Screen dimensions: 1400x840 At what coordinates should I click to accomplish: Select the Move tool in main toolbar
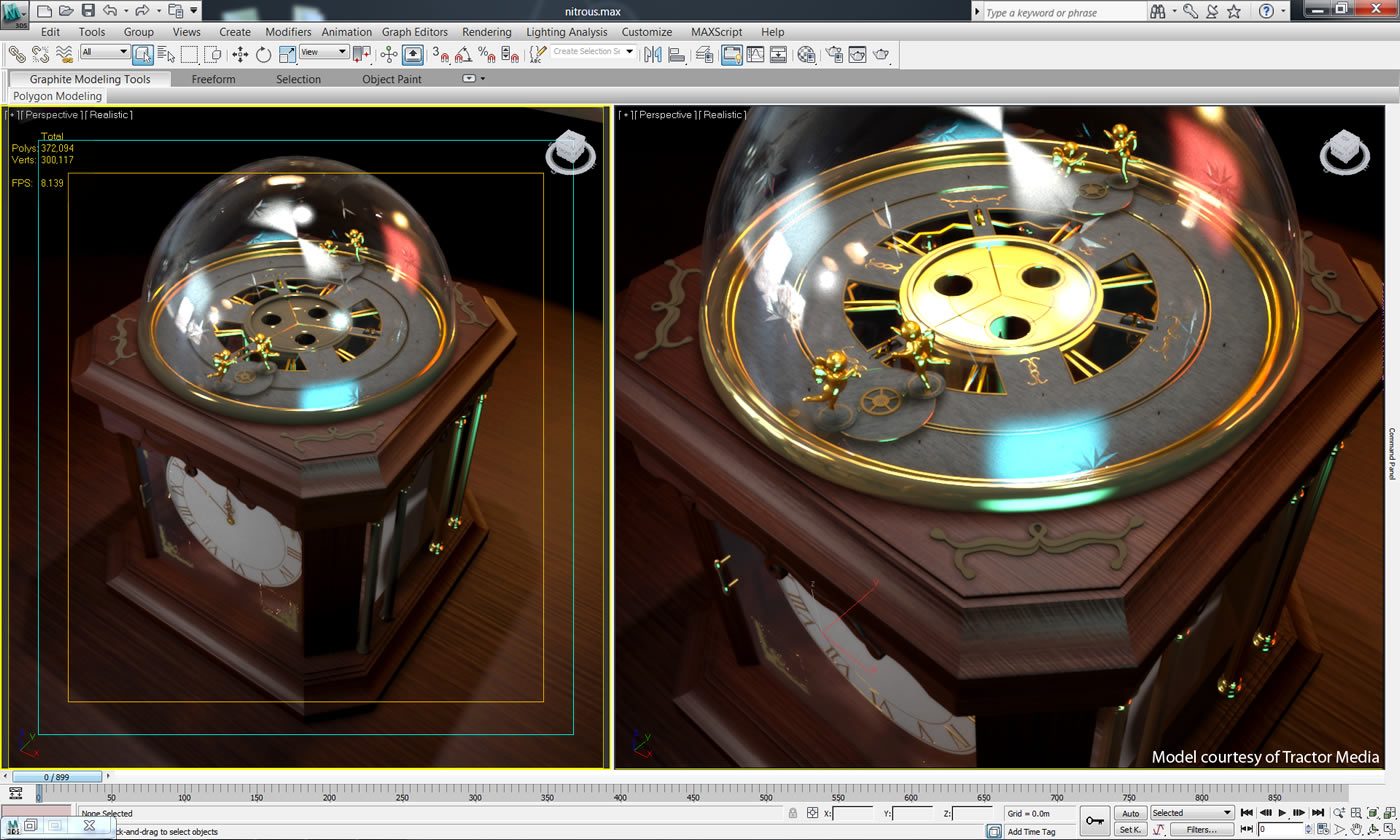pyautogui.click(x=240, y=54)
